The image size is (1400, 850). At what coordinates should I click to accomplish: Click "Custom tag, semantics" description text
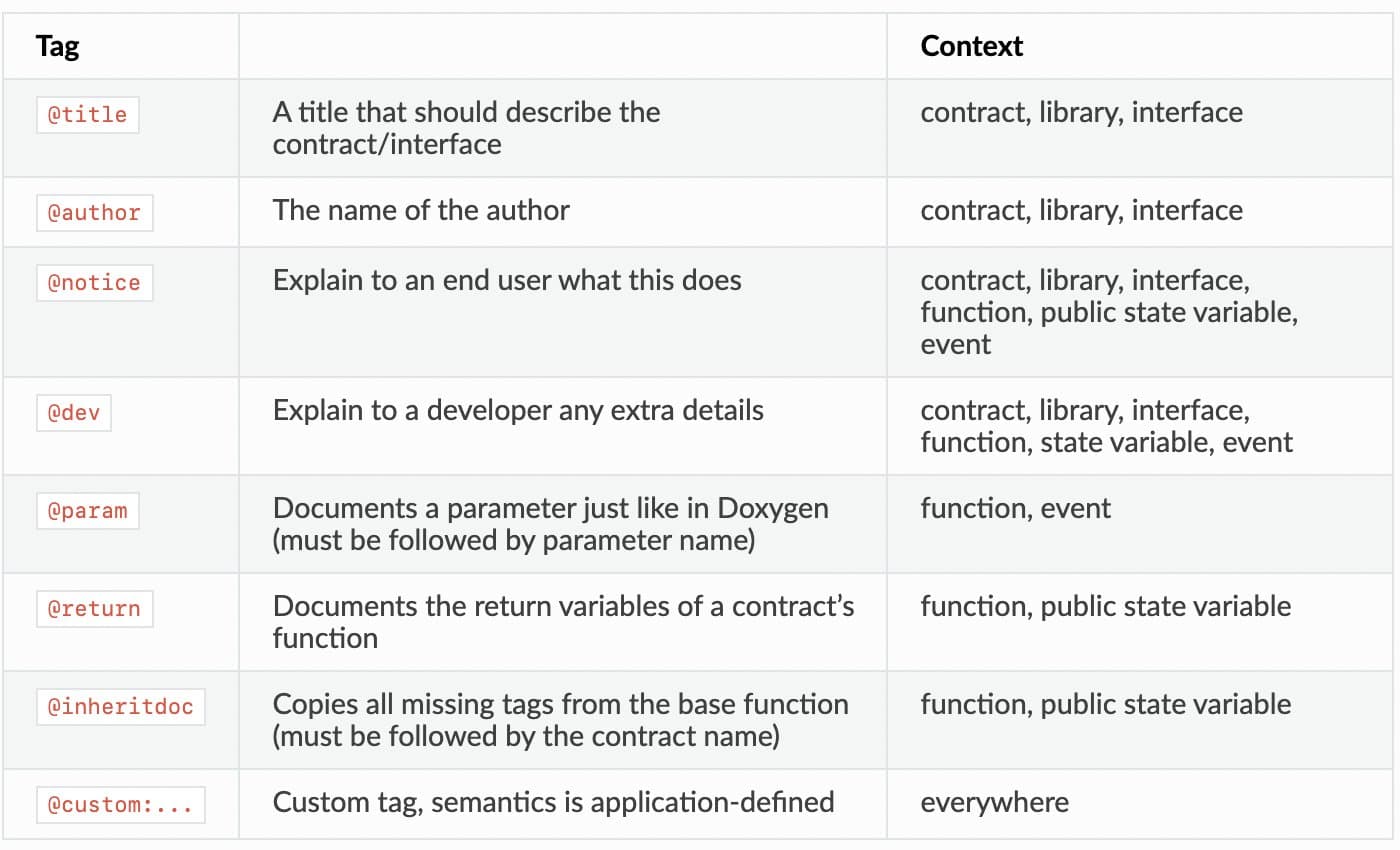coord(553,802)
